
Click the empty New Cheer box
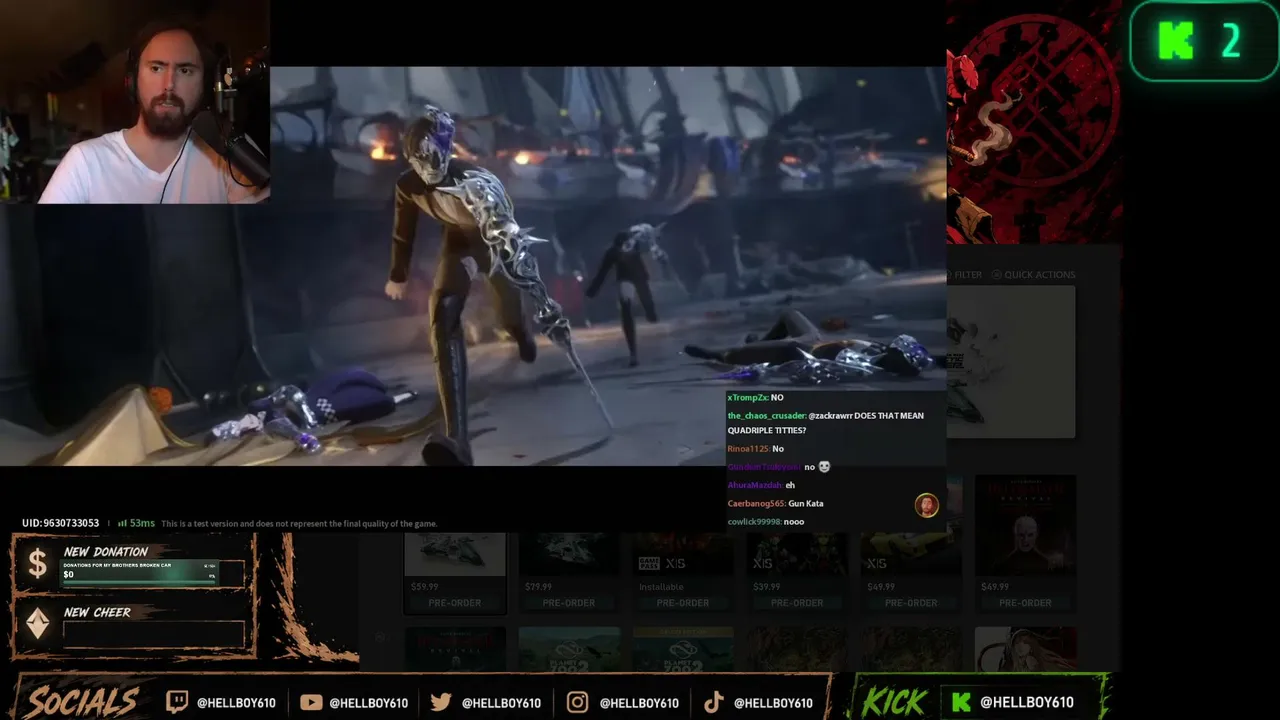point(153,633)
